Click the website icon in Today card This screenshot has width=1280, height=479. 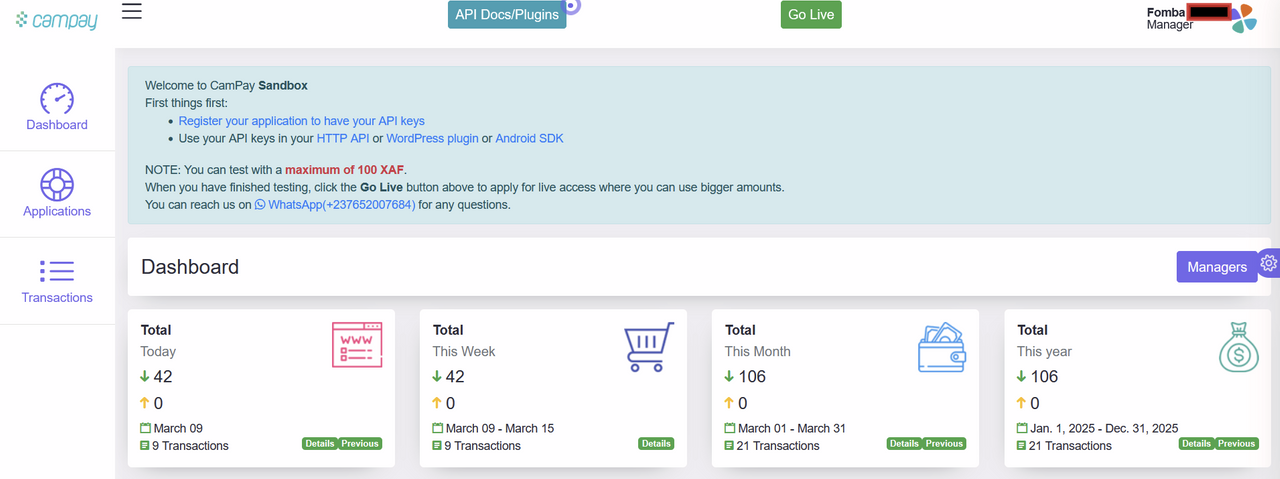[357, 344]
